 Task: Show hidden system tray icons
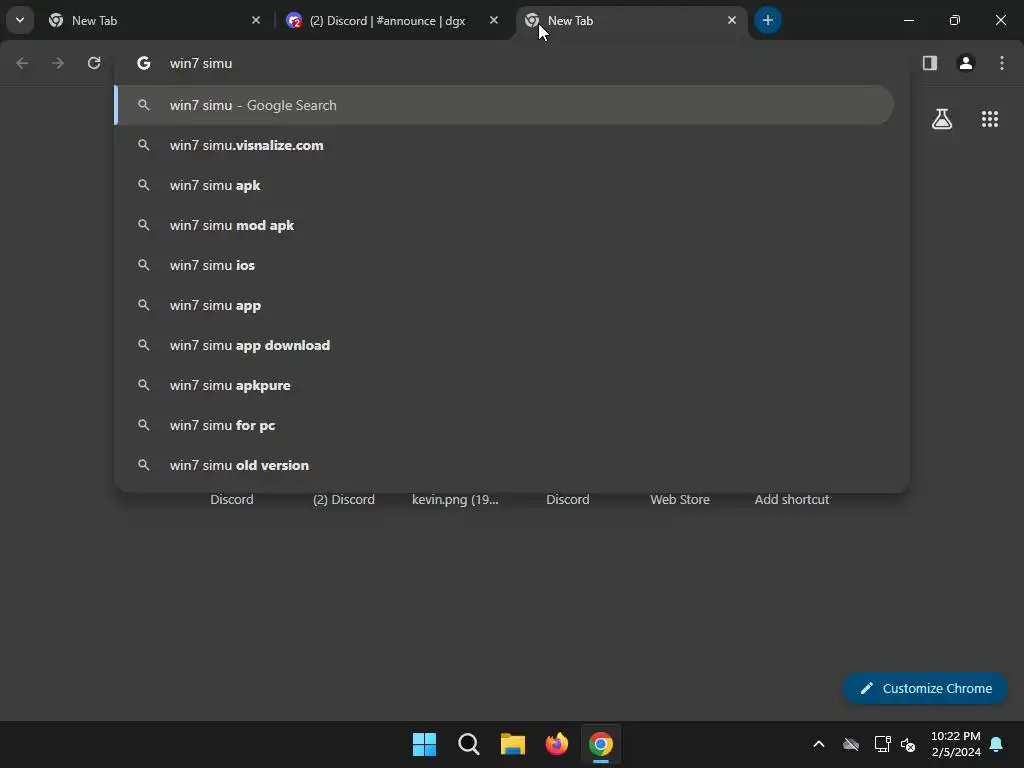pyautogui.click(x=818, y=744)
